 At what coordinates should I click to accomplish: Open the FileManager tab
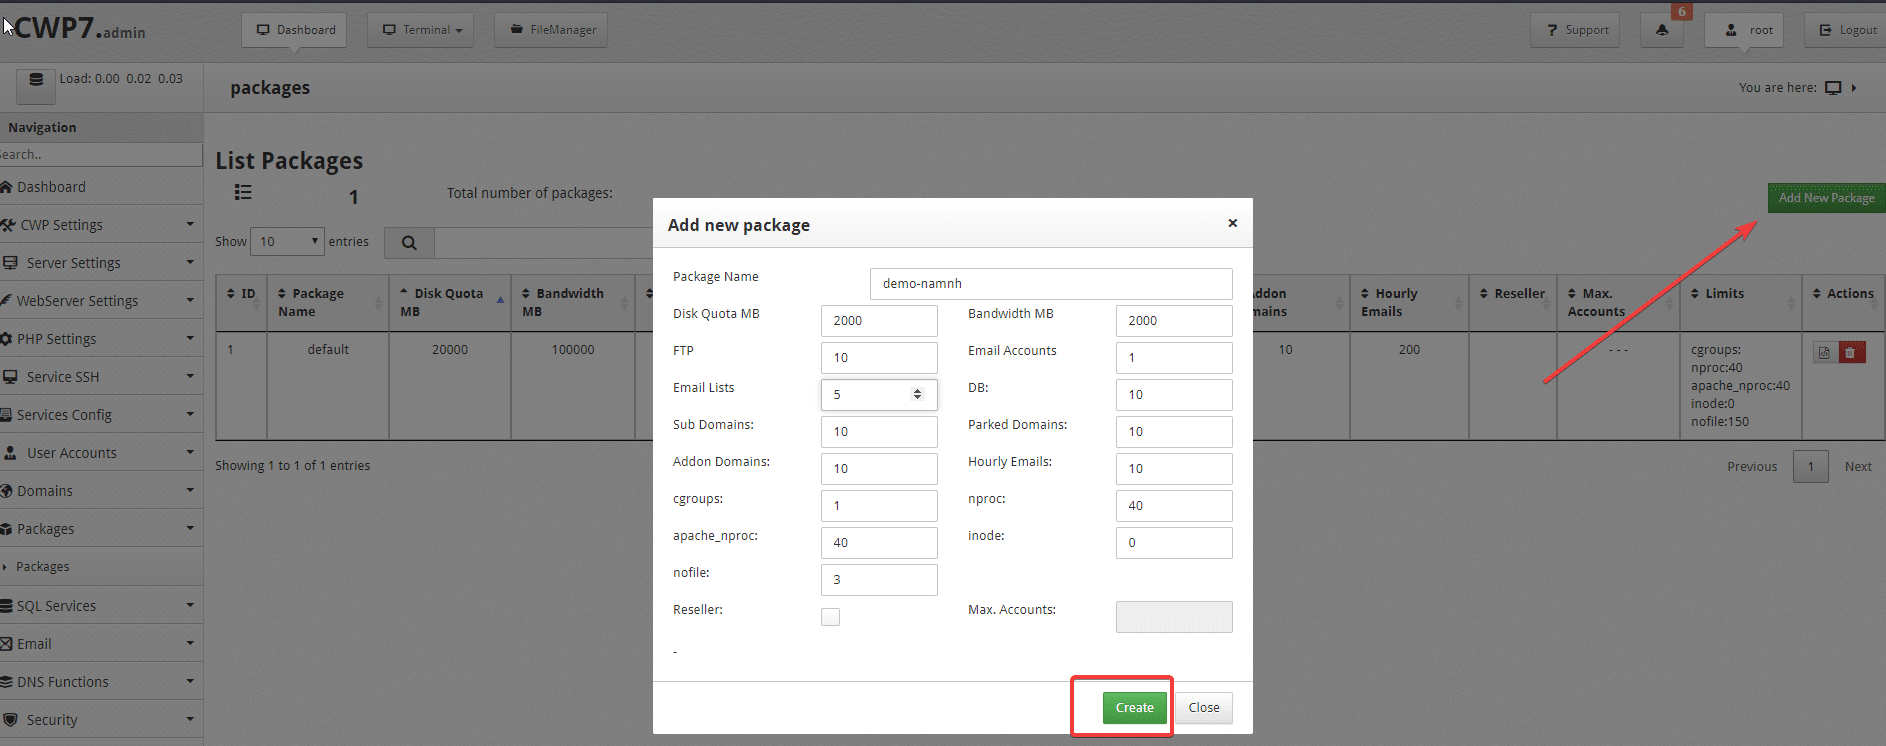coord(551,30)
